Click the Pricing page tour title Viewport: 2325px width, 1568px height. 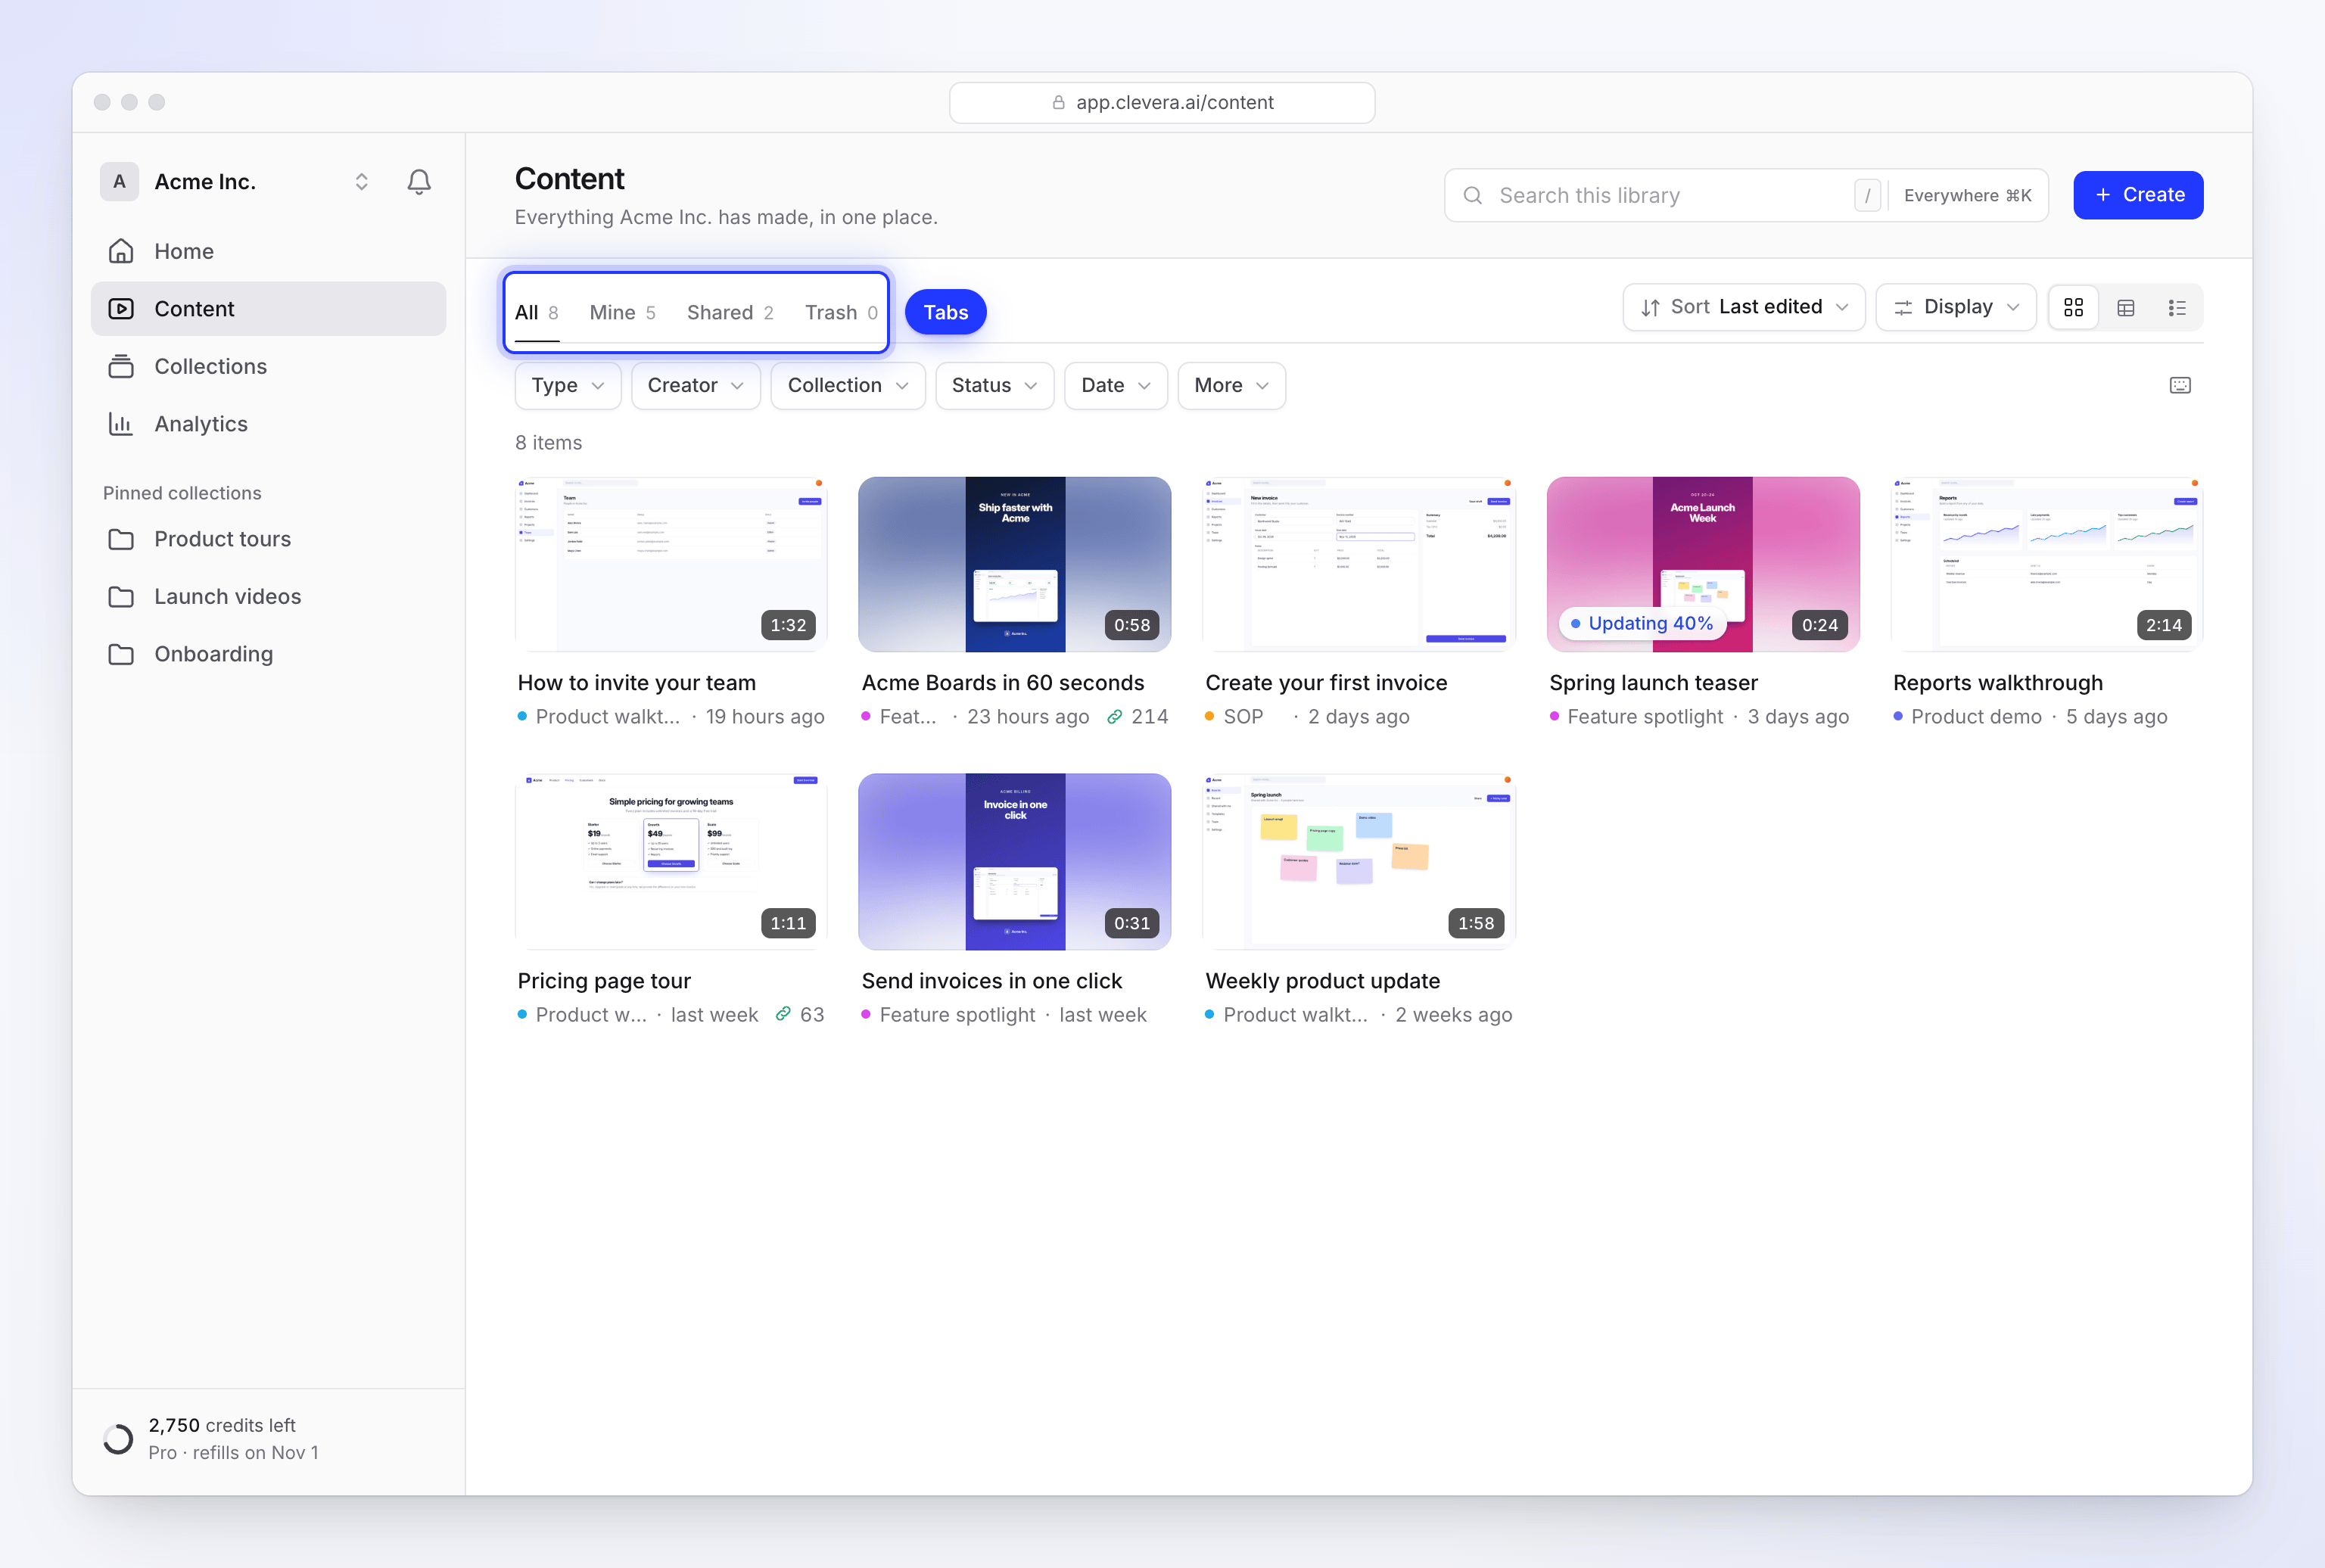tap(604, 981)
